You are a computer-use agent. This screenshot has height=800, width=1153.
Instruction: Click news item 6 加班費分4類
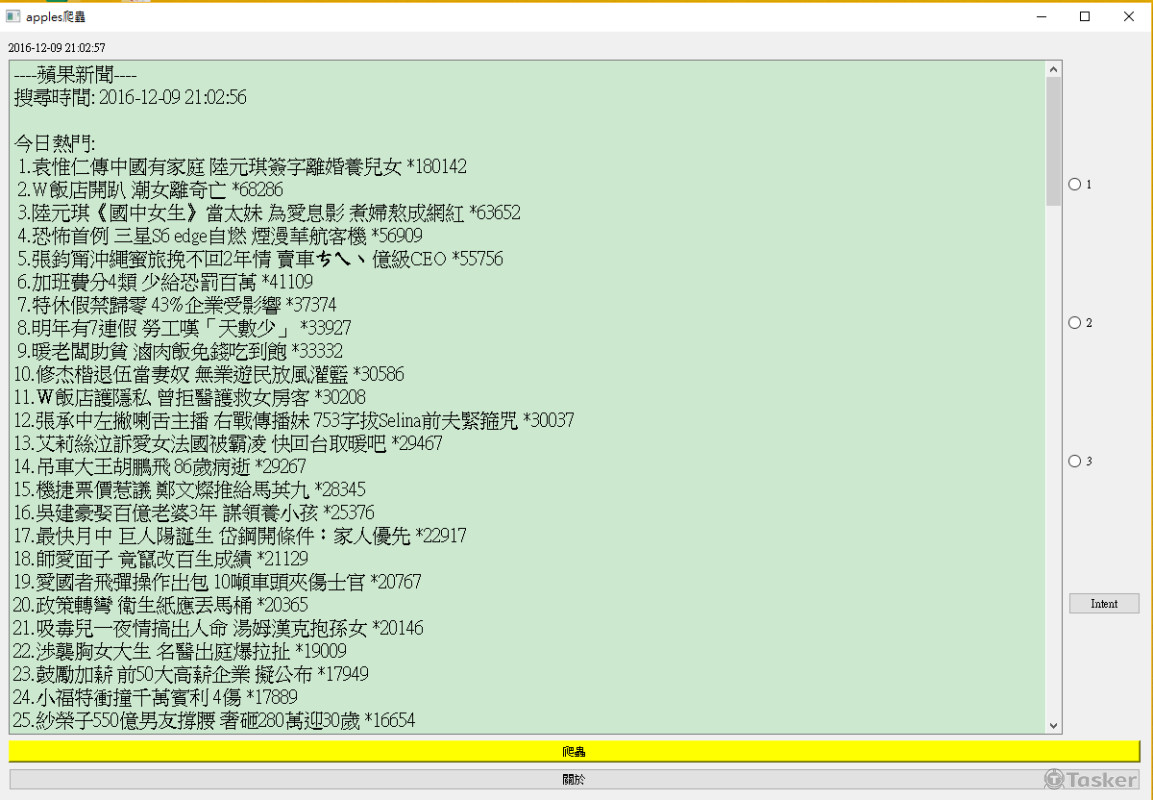165,282
